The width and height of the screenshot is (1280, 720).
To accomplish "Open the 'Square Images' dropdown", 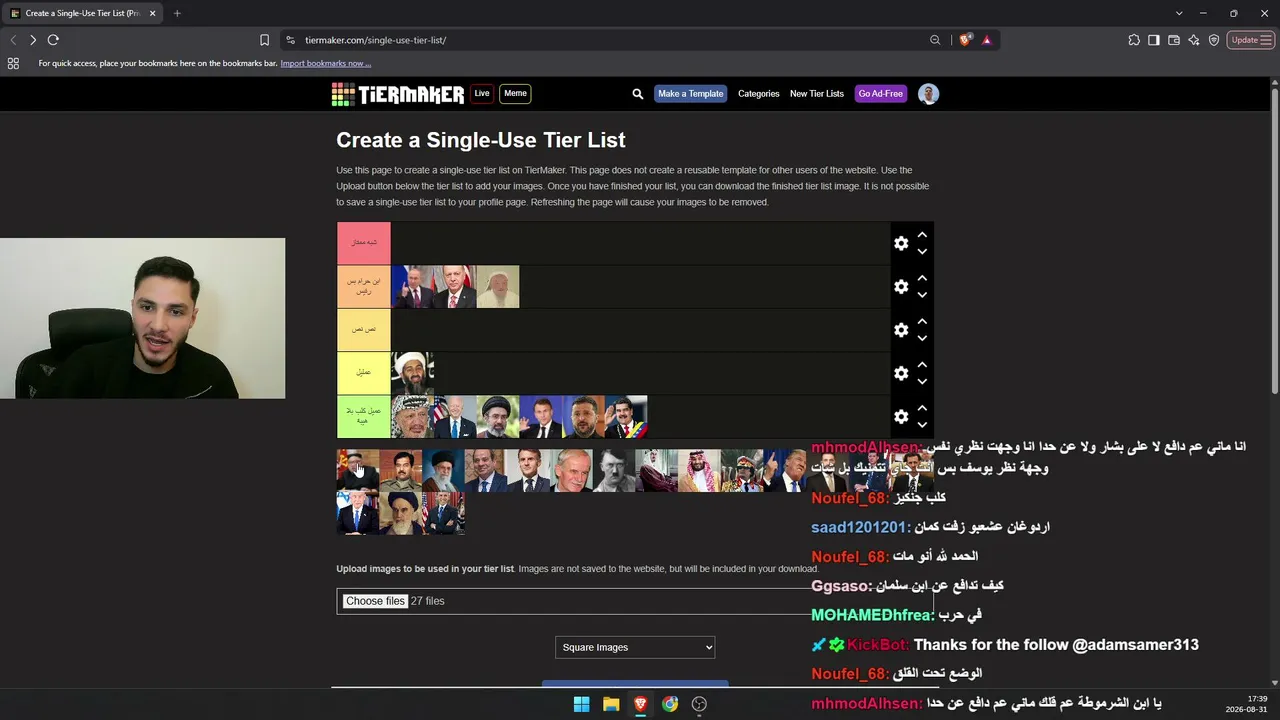I will point(635,647).
